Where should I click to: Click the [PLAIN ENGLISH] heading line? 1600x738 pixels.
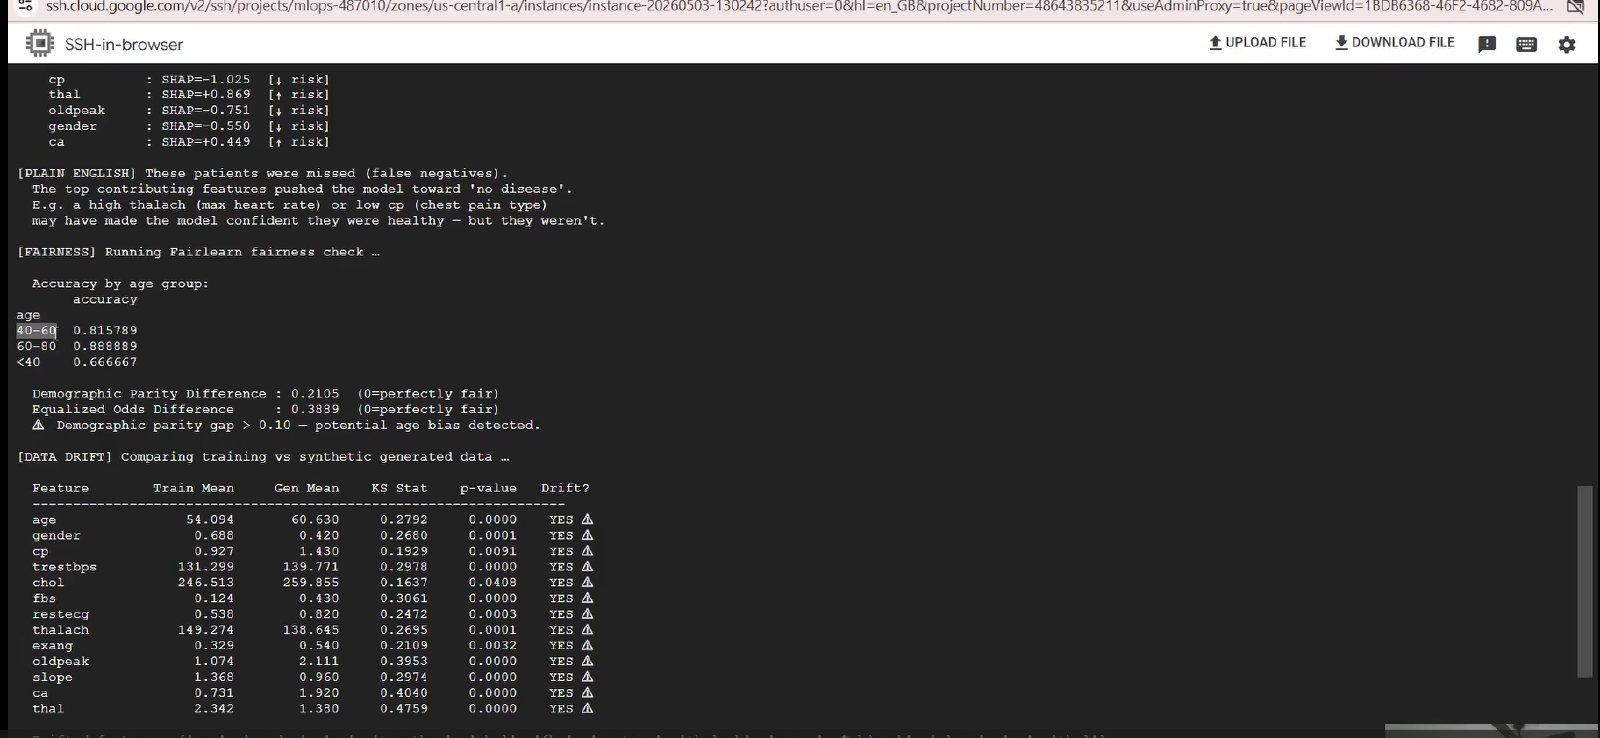262,174
